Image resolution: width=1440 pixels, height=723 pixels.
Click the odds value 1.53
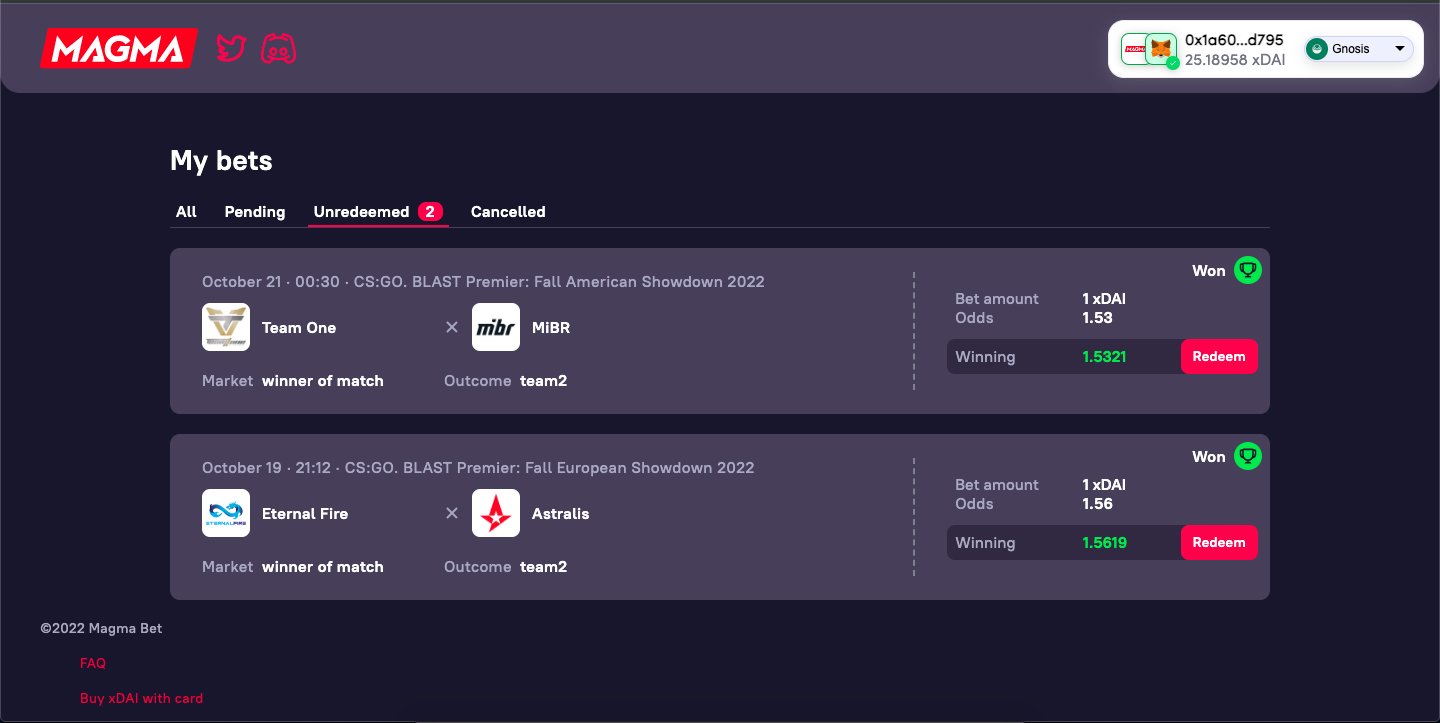1097,318
